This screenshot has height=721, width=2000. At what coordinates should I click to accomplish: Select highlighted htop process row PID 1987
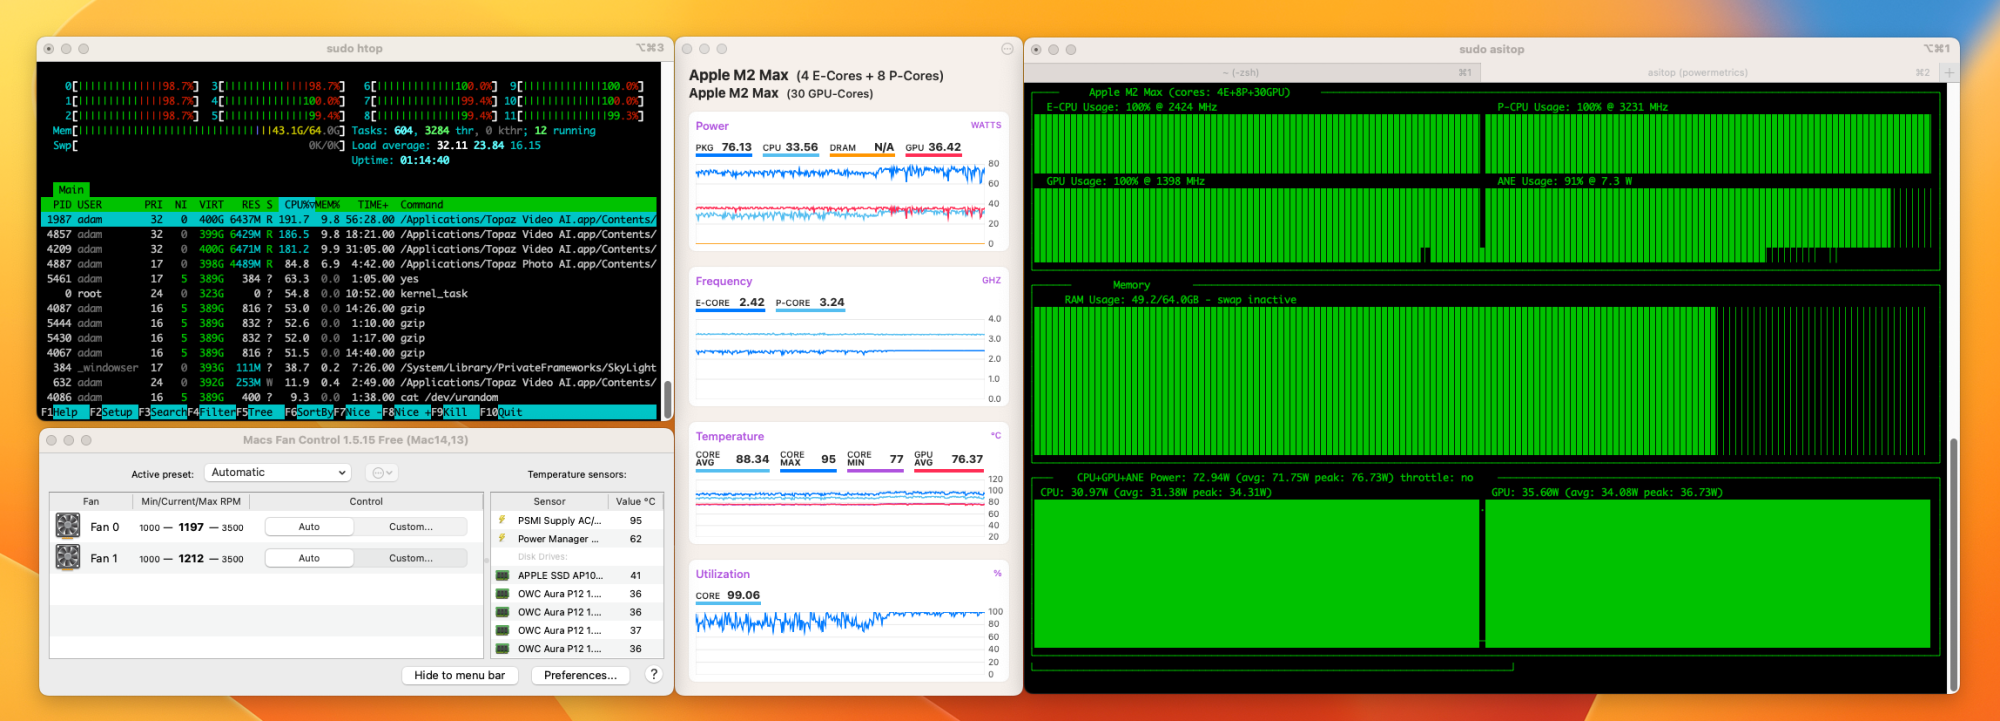[x=349, y=219]
